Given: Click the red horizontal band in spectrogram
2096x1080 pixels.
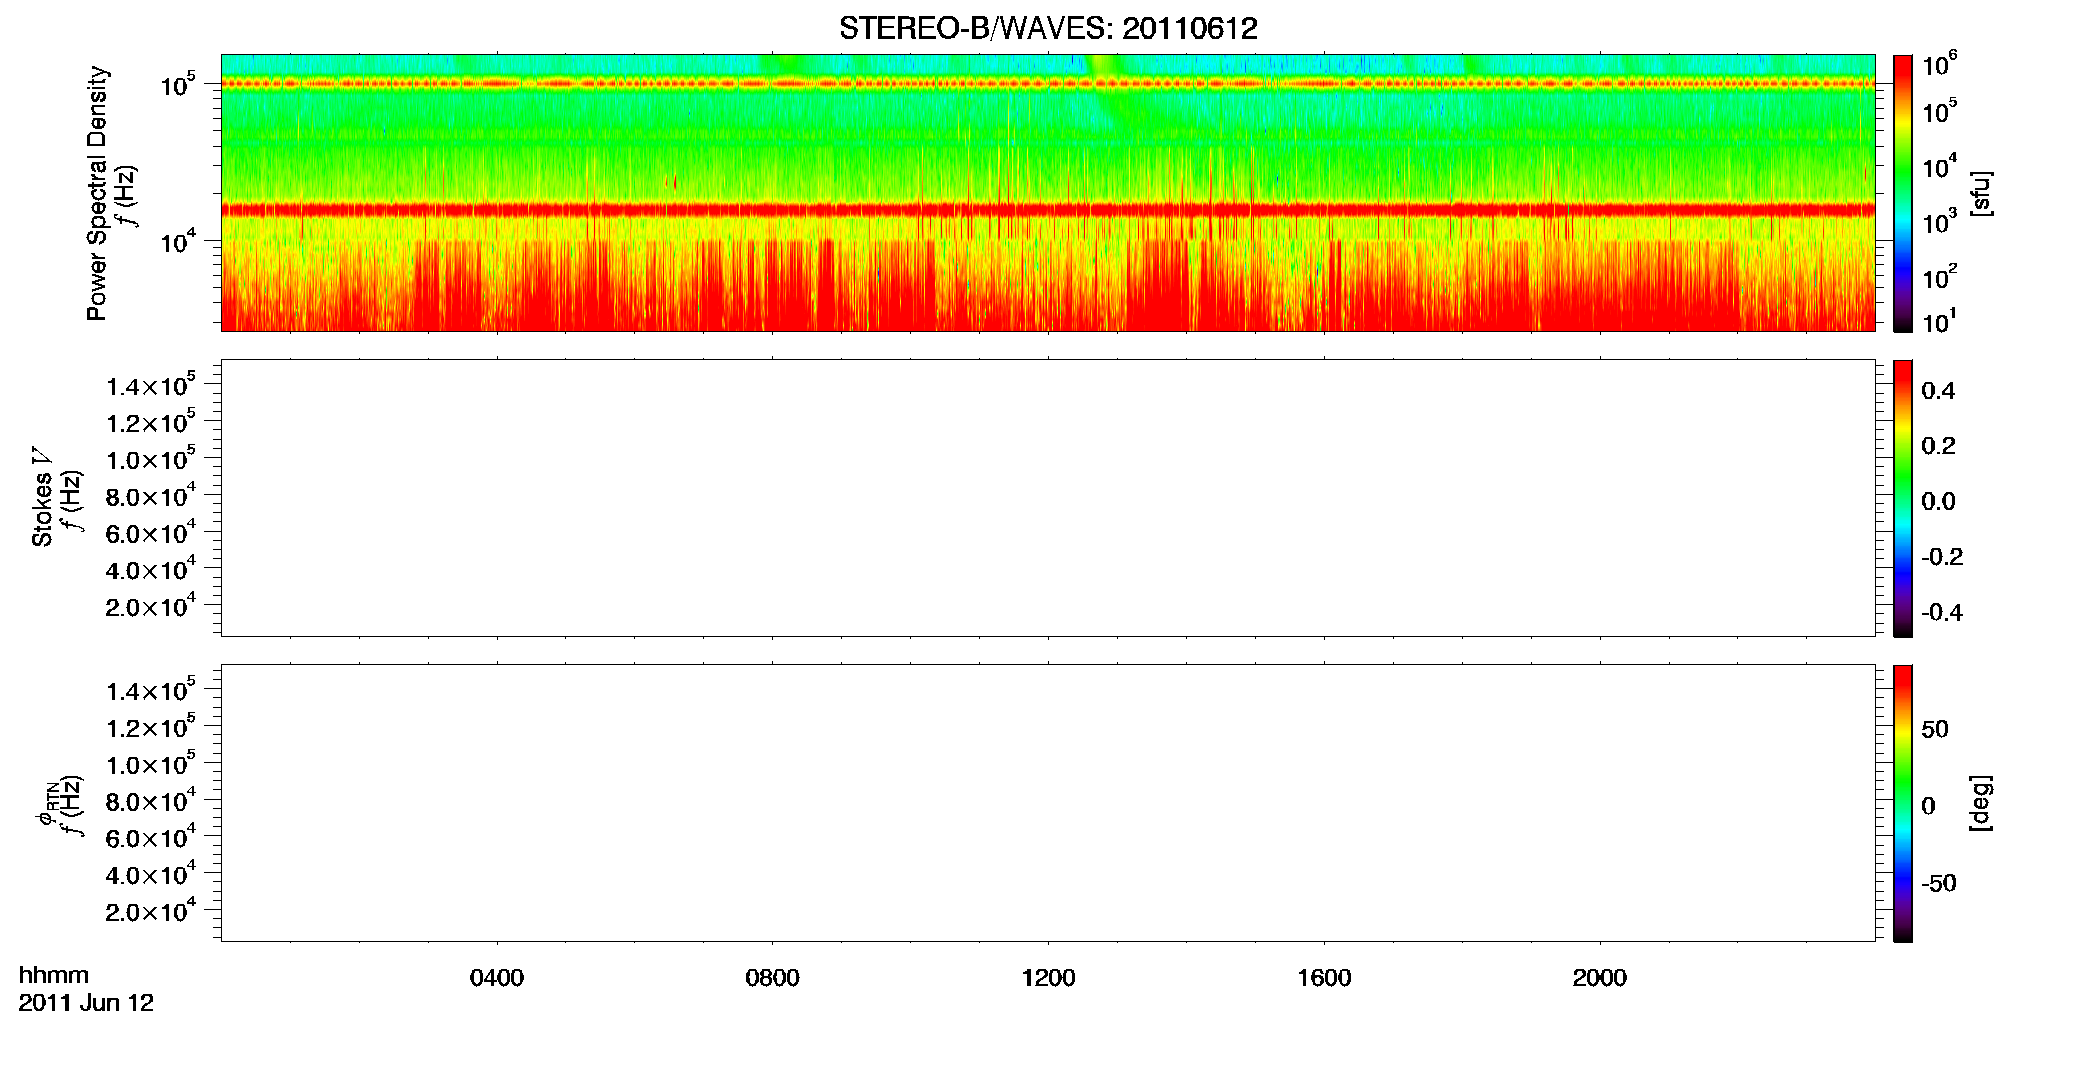Looking at the screenshot, I should click(x=1048, y=210).
